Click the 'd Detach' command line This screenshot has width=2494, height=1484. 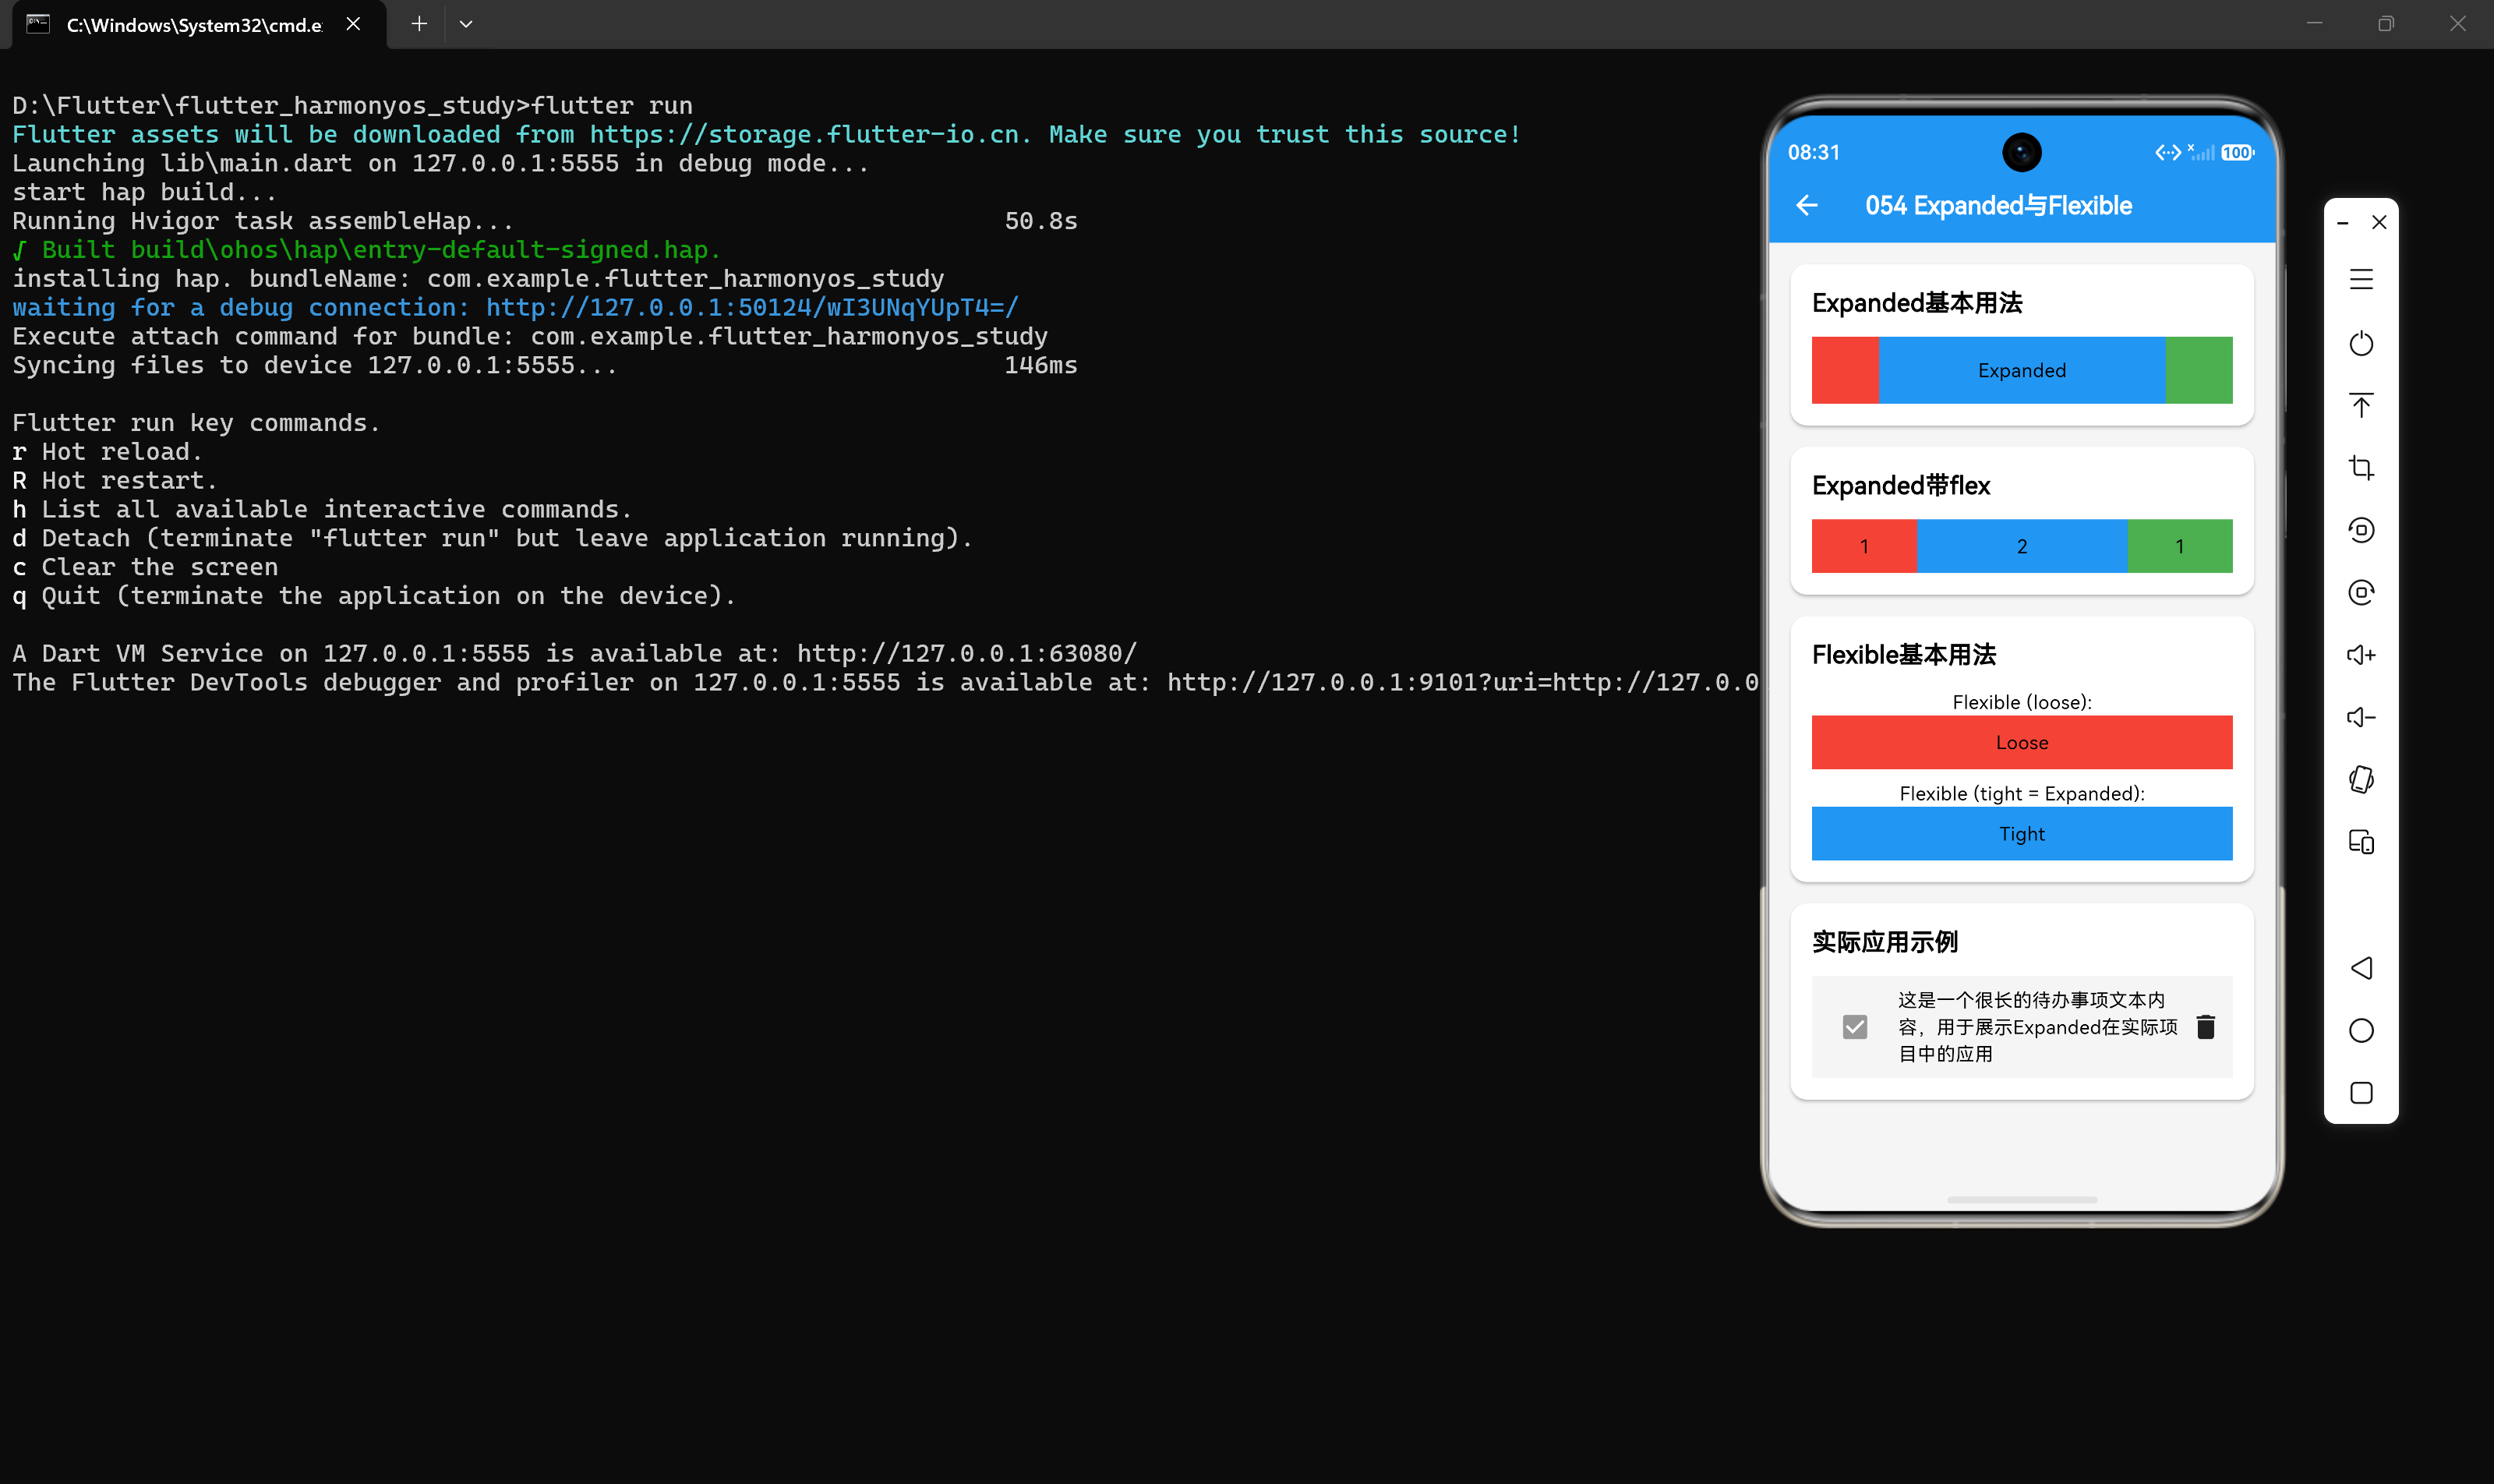(492, 539)
